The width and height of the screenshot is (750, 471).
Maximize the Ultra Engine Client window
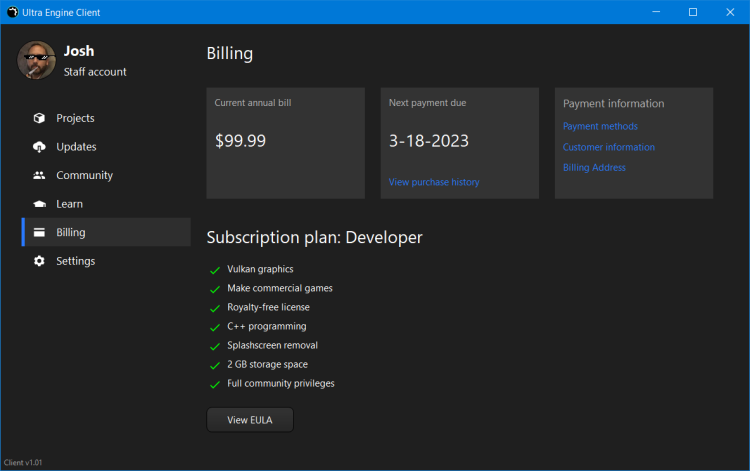(x=693, y=12)
